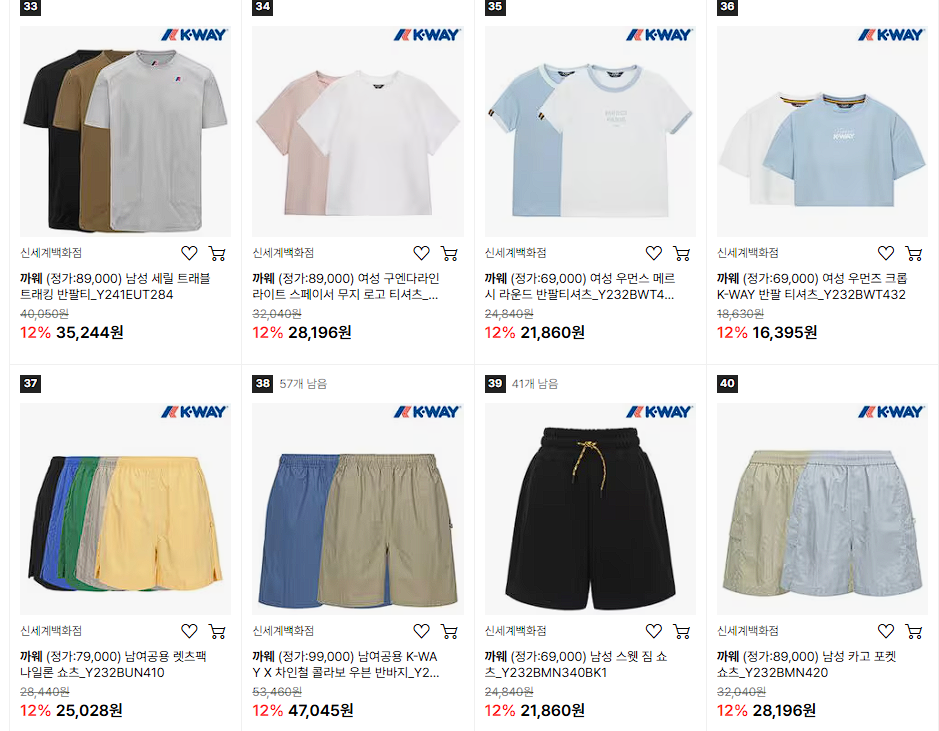Open item 39 black shorts product image
939x731 pixels.
click(x=590, y=509)
